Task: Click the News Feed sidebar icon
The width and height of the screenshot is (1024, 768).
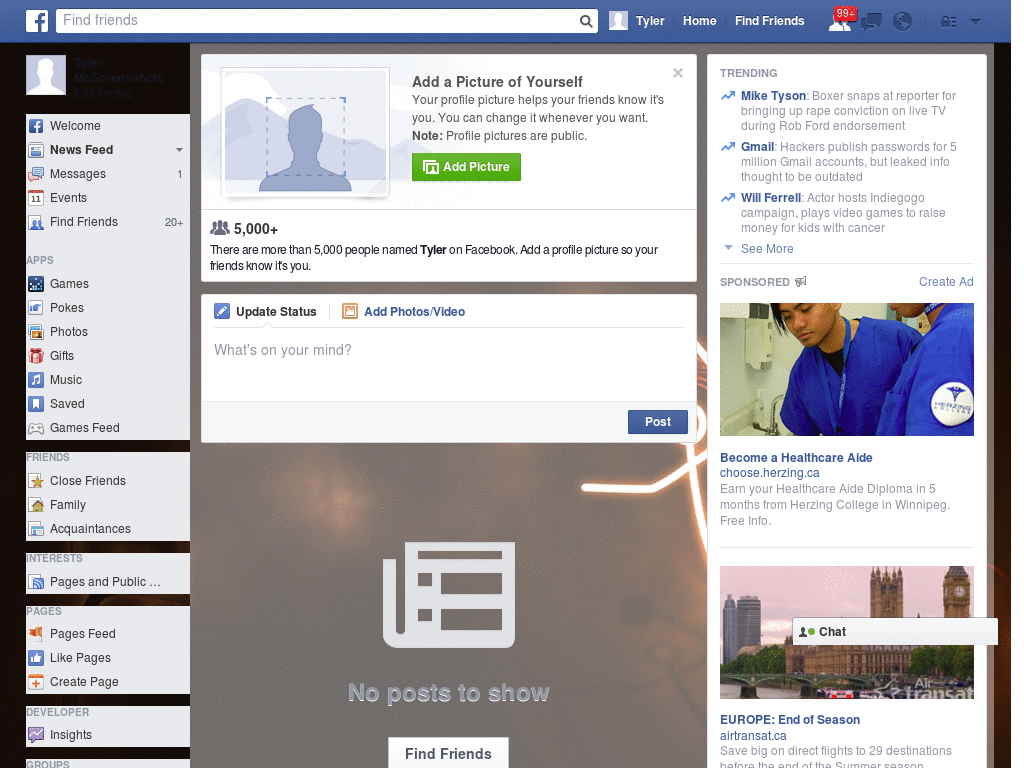Action: click(36, 150)
